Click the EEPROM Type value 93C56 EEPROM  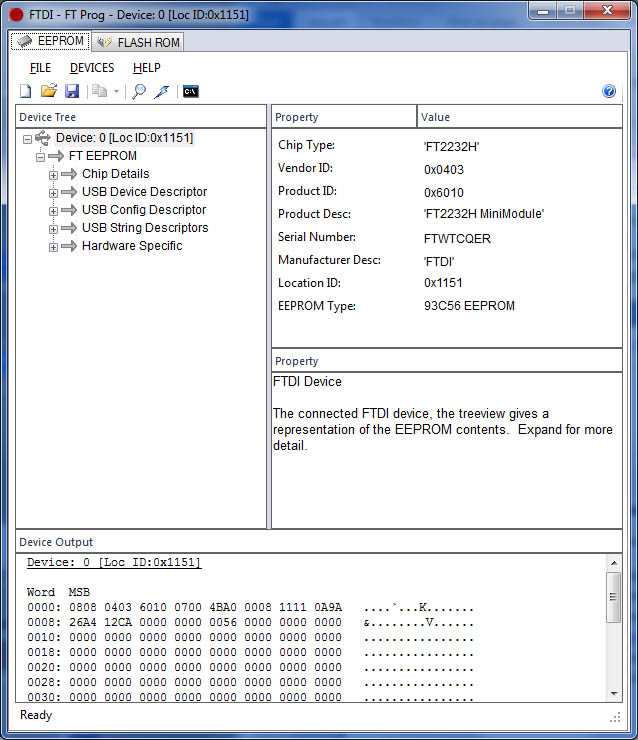coord(469,306)
